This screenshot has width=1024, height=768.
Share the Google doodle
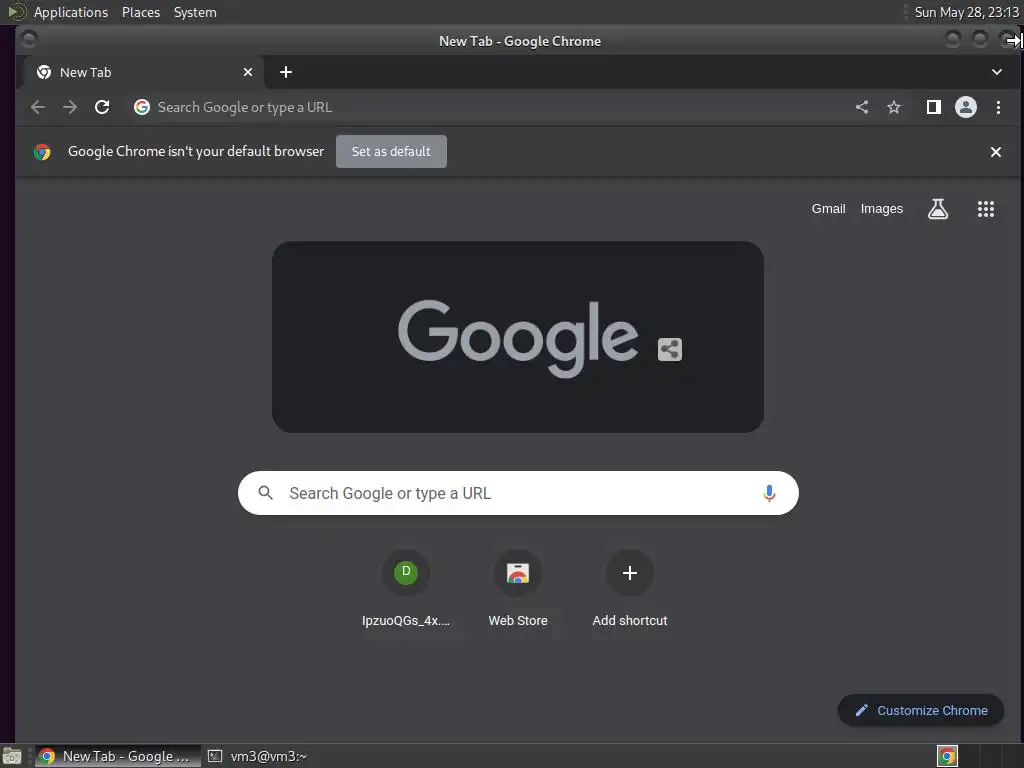669,349
